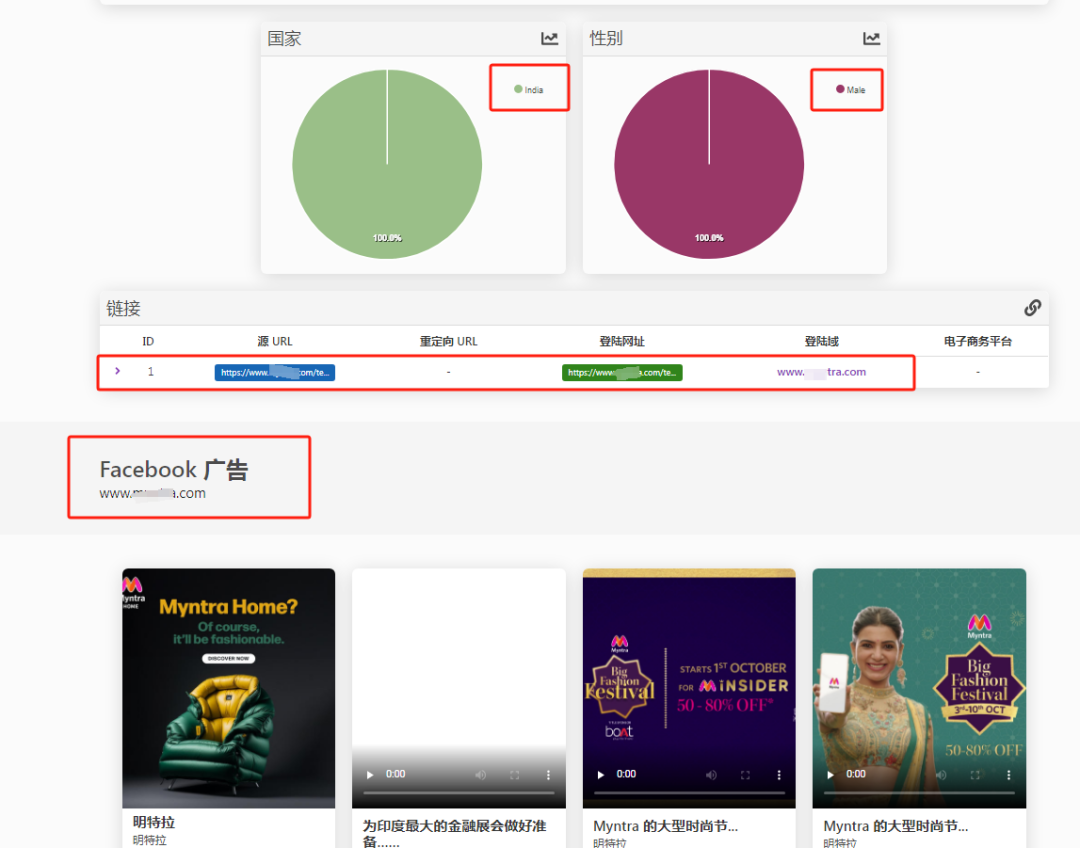Open the Myntra Home green chair ad
This screenshot has width=1080, height=848.
click(228, 688)
